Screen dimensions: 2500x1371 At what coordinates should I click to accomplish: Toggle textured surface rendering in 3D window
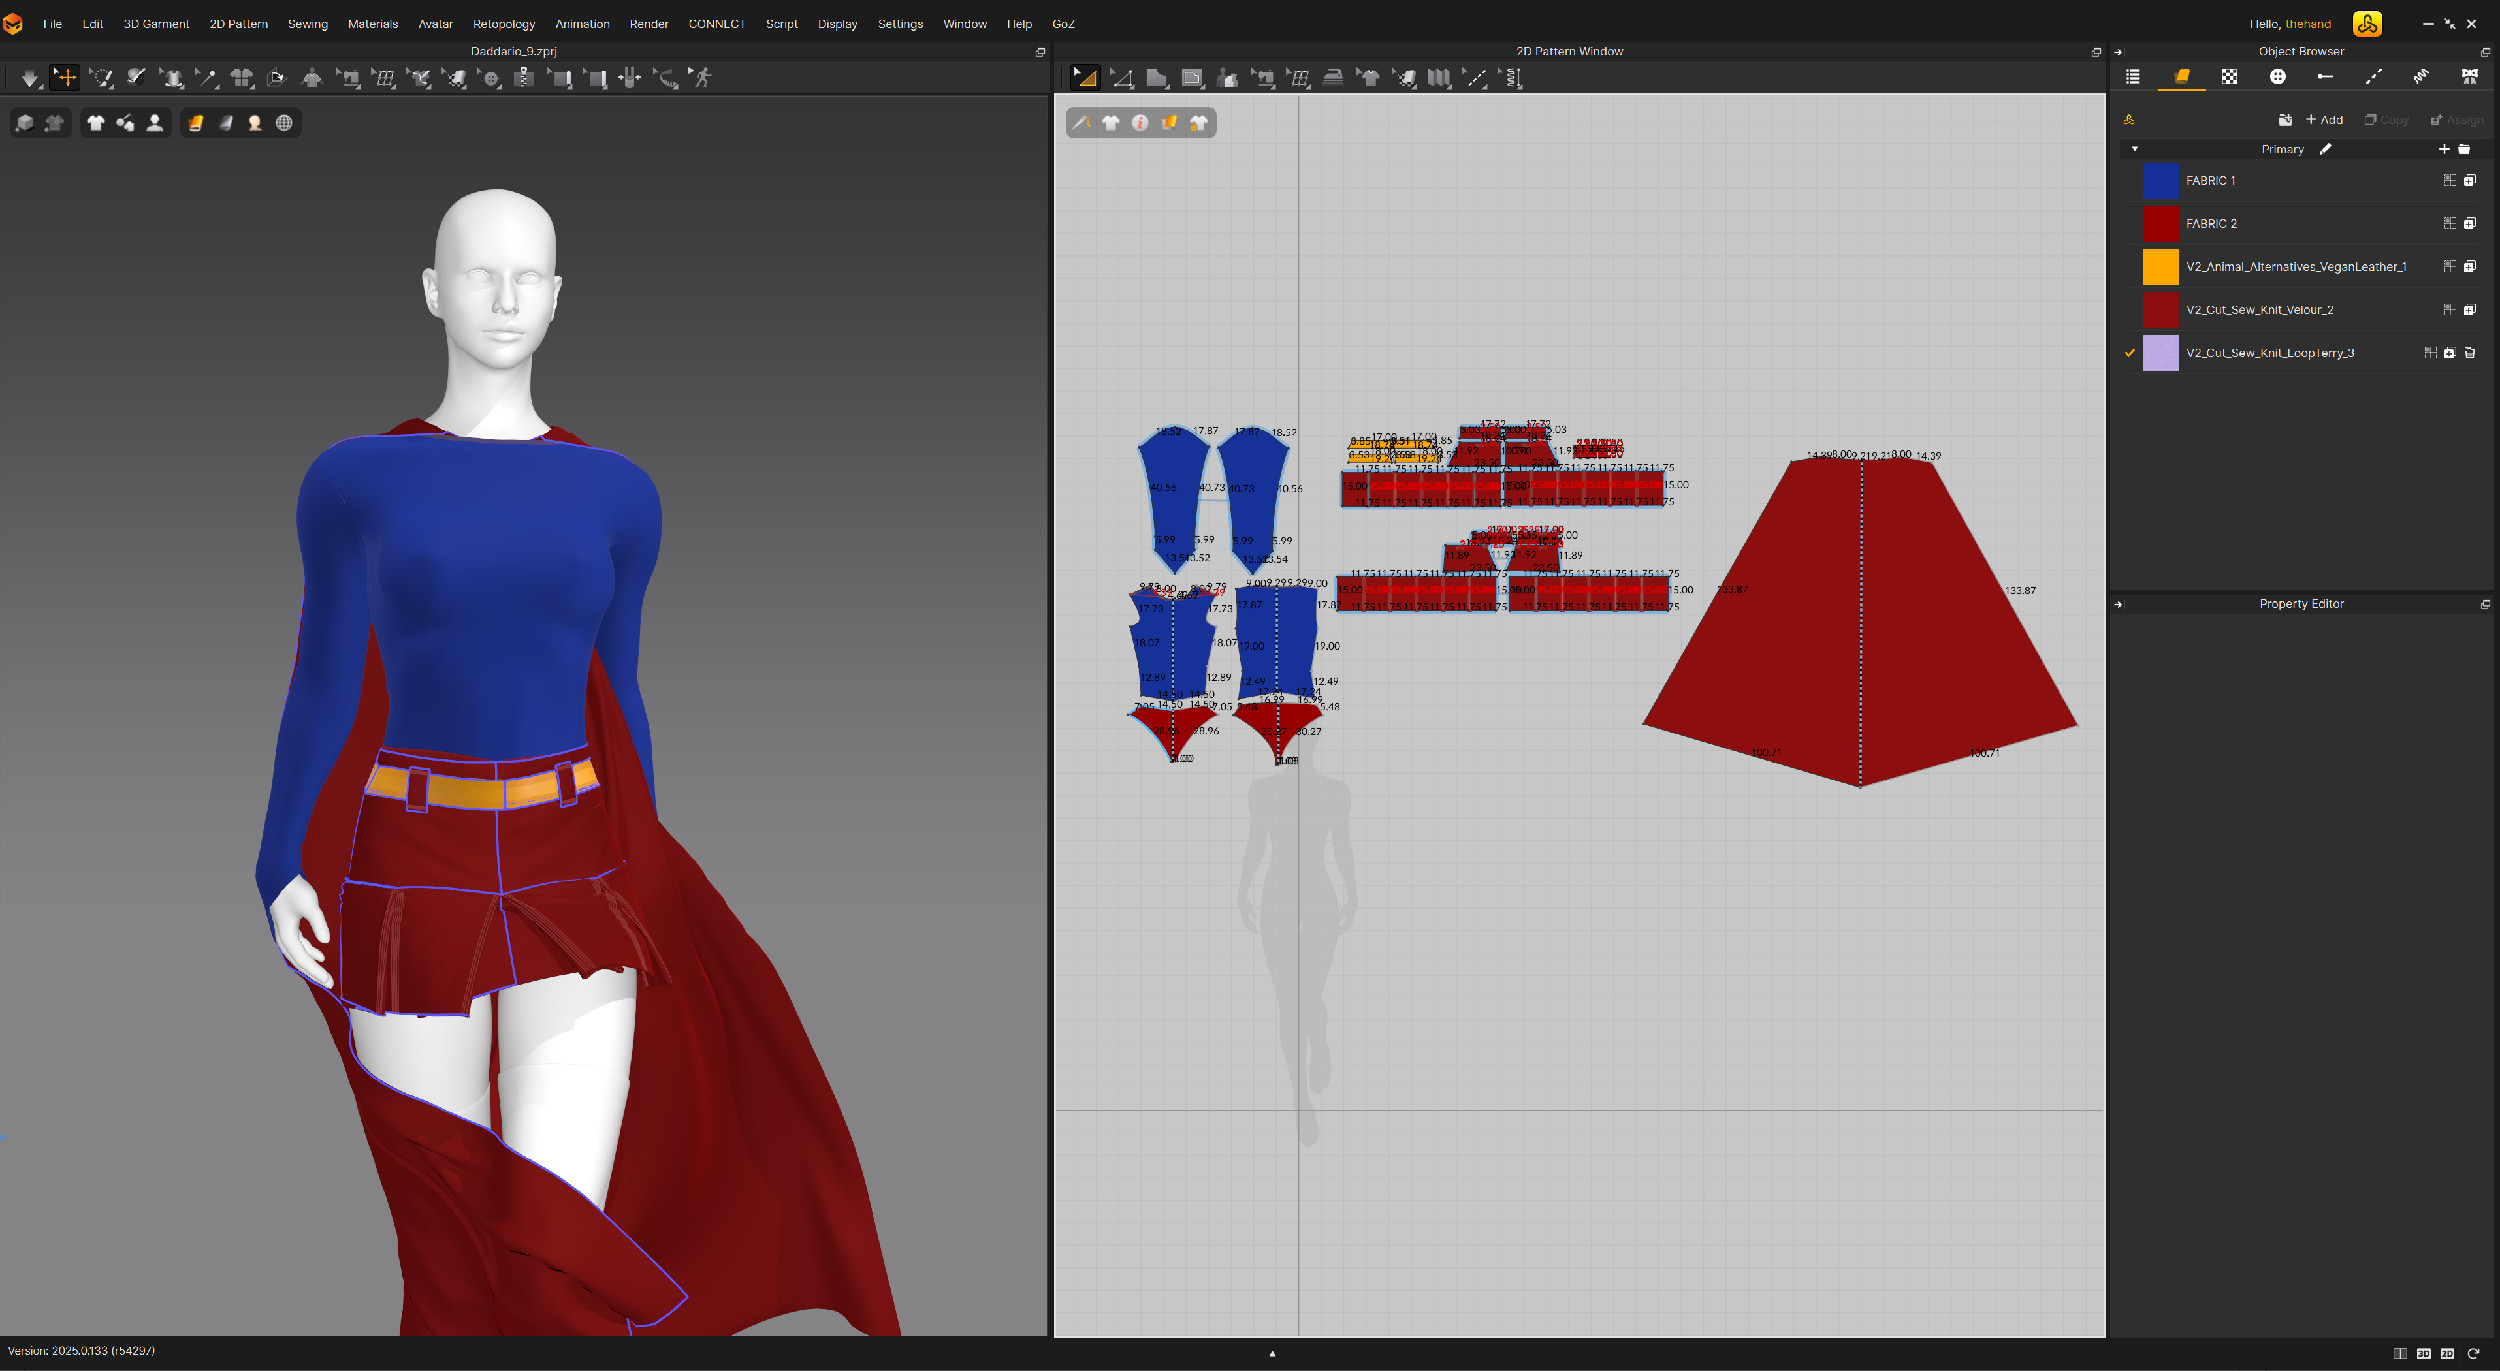(x=196, y=123)
